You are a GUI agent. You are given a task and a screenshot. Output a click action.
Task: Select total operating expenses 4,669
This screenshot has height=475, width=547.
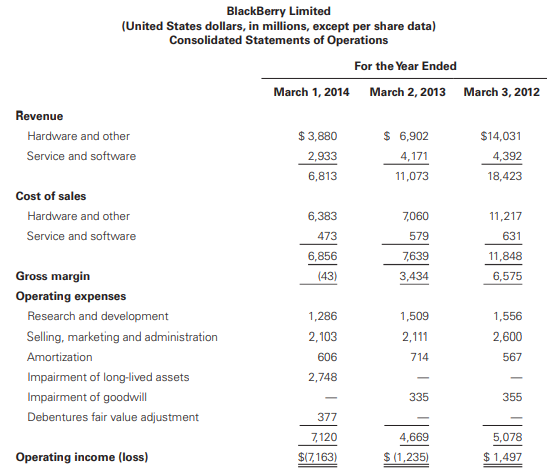coord(414,437)
